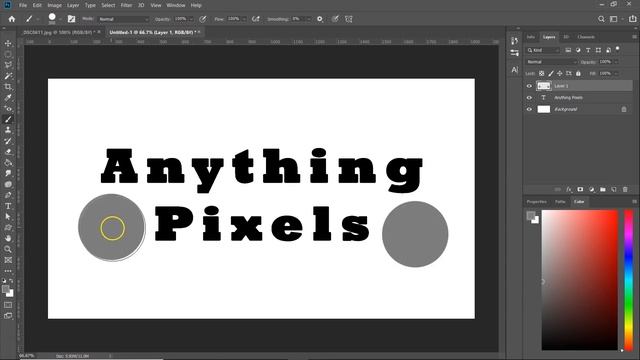Go to Home screen icon
The height and width of the screenshot is (360, 640).
(11, 19)
